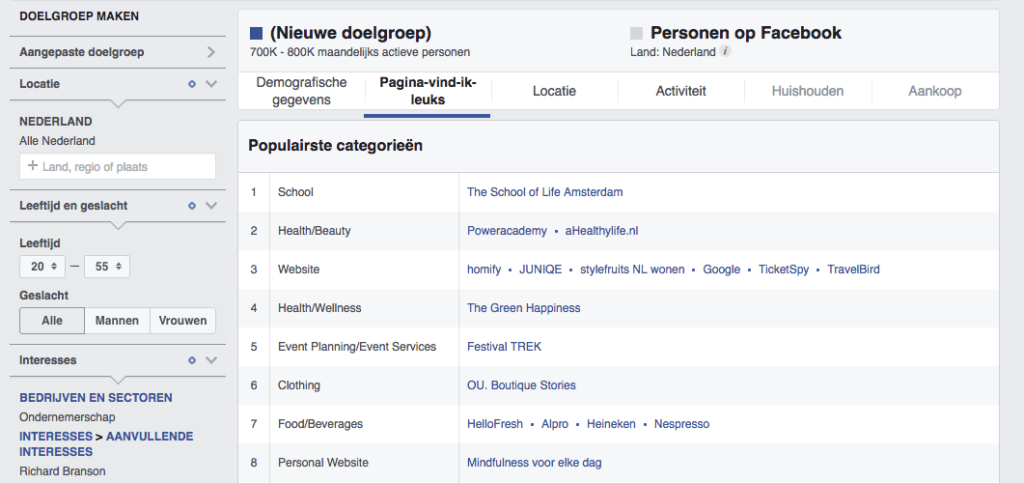1024x483 pixels.
Task: Click info icon next to Land: Nederland
Action: (725, 52)
